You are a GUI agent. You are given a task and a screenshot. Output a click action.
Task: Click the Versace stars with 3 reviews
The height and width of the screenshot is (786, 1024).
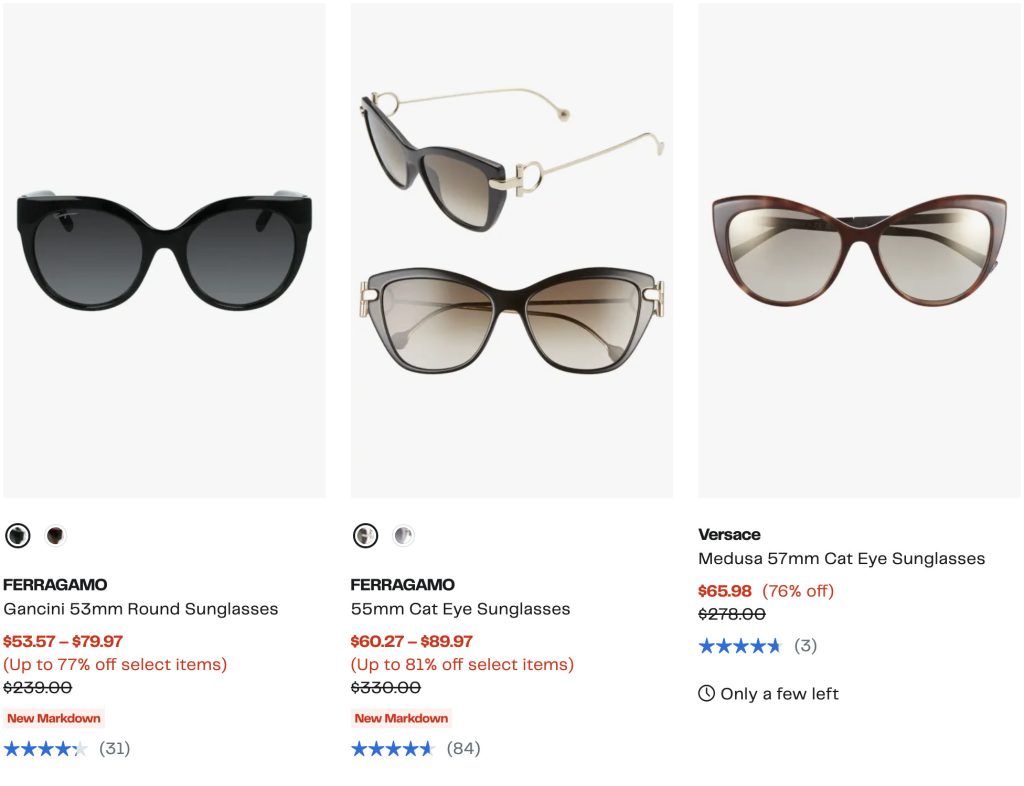click(740, 646)
